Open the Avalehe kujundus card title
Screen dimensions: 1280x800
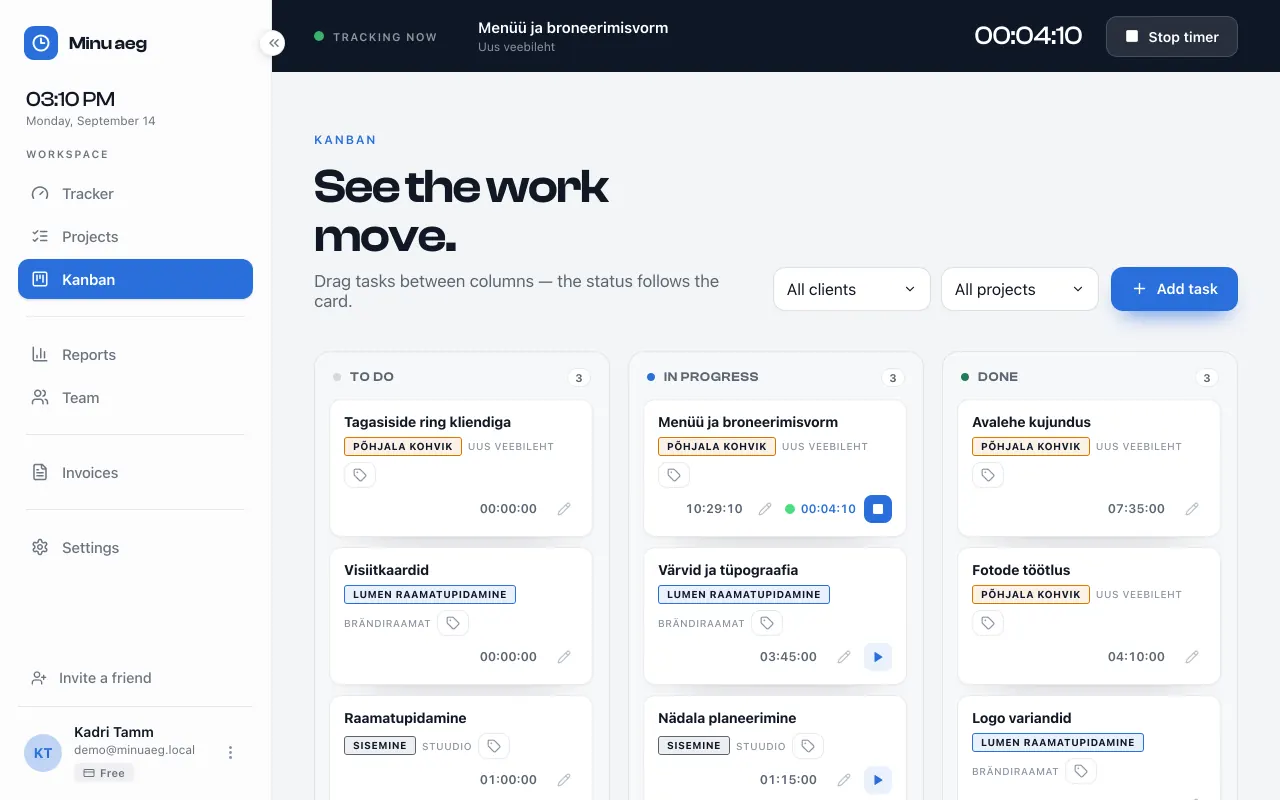click(x=1031, y=422)
